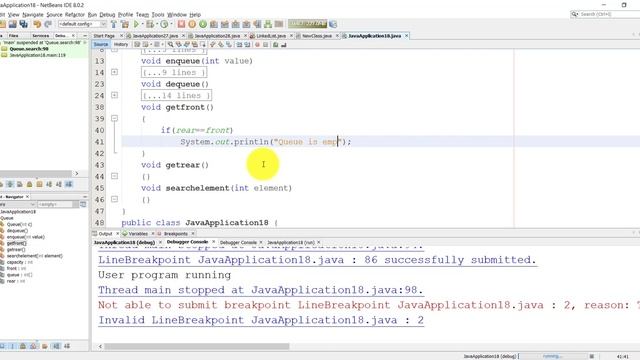Click 'LineBreakpoint JavaApplication18.java : 86' link
Screen dimensions: 640x360
[x=317, y=260]
